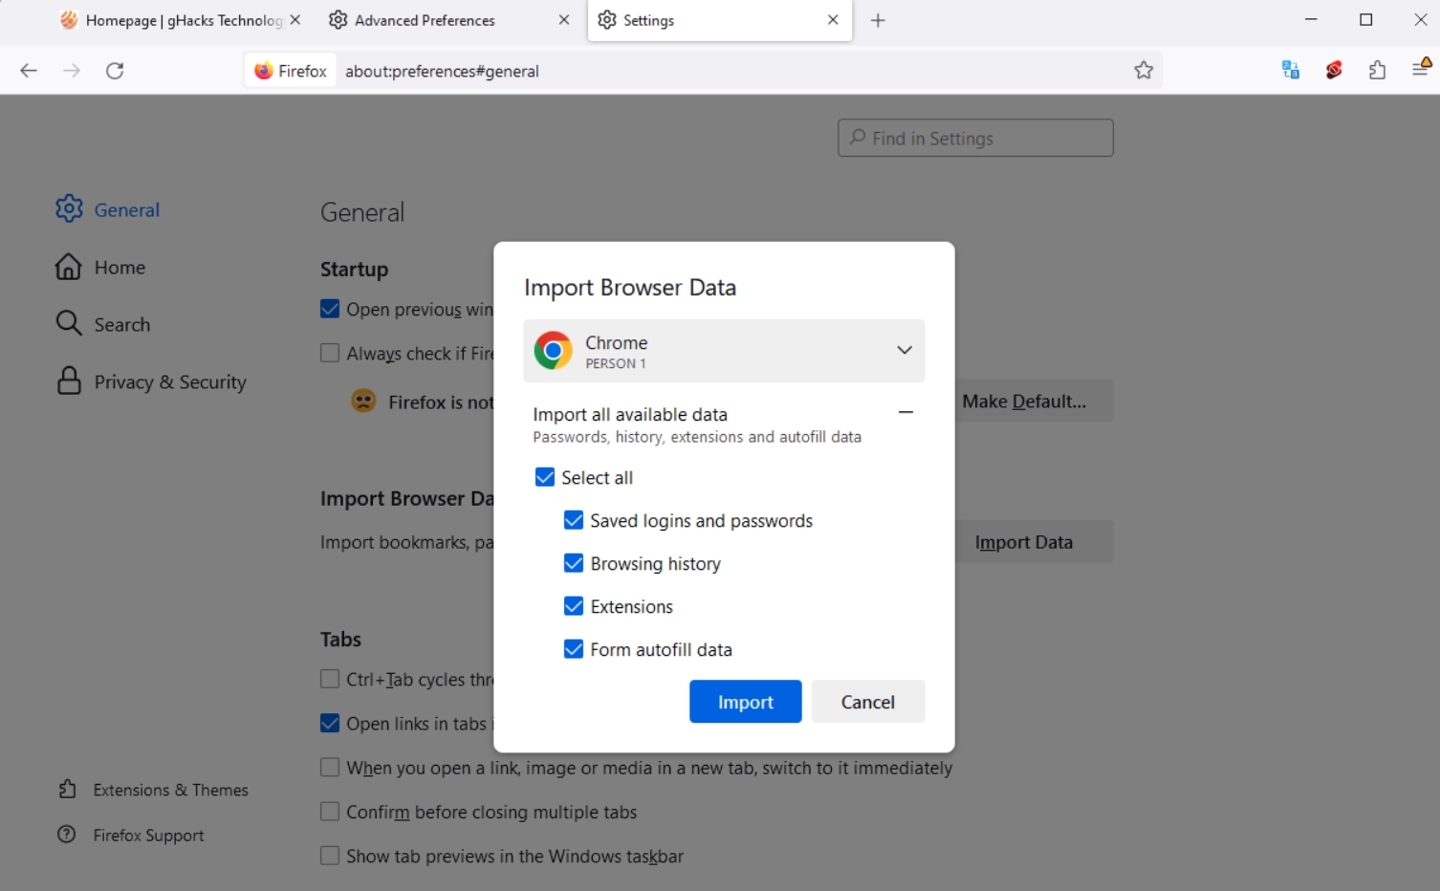The image size is (1440, 891).
Task: Minimize the Firefox window
Action: [1311, 20]
